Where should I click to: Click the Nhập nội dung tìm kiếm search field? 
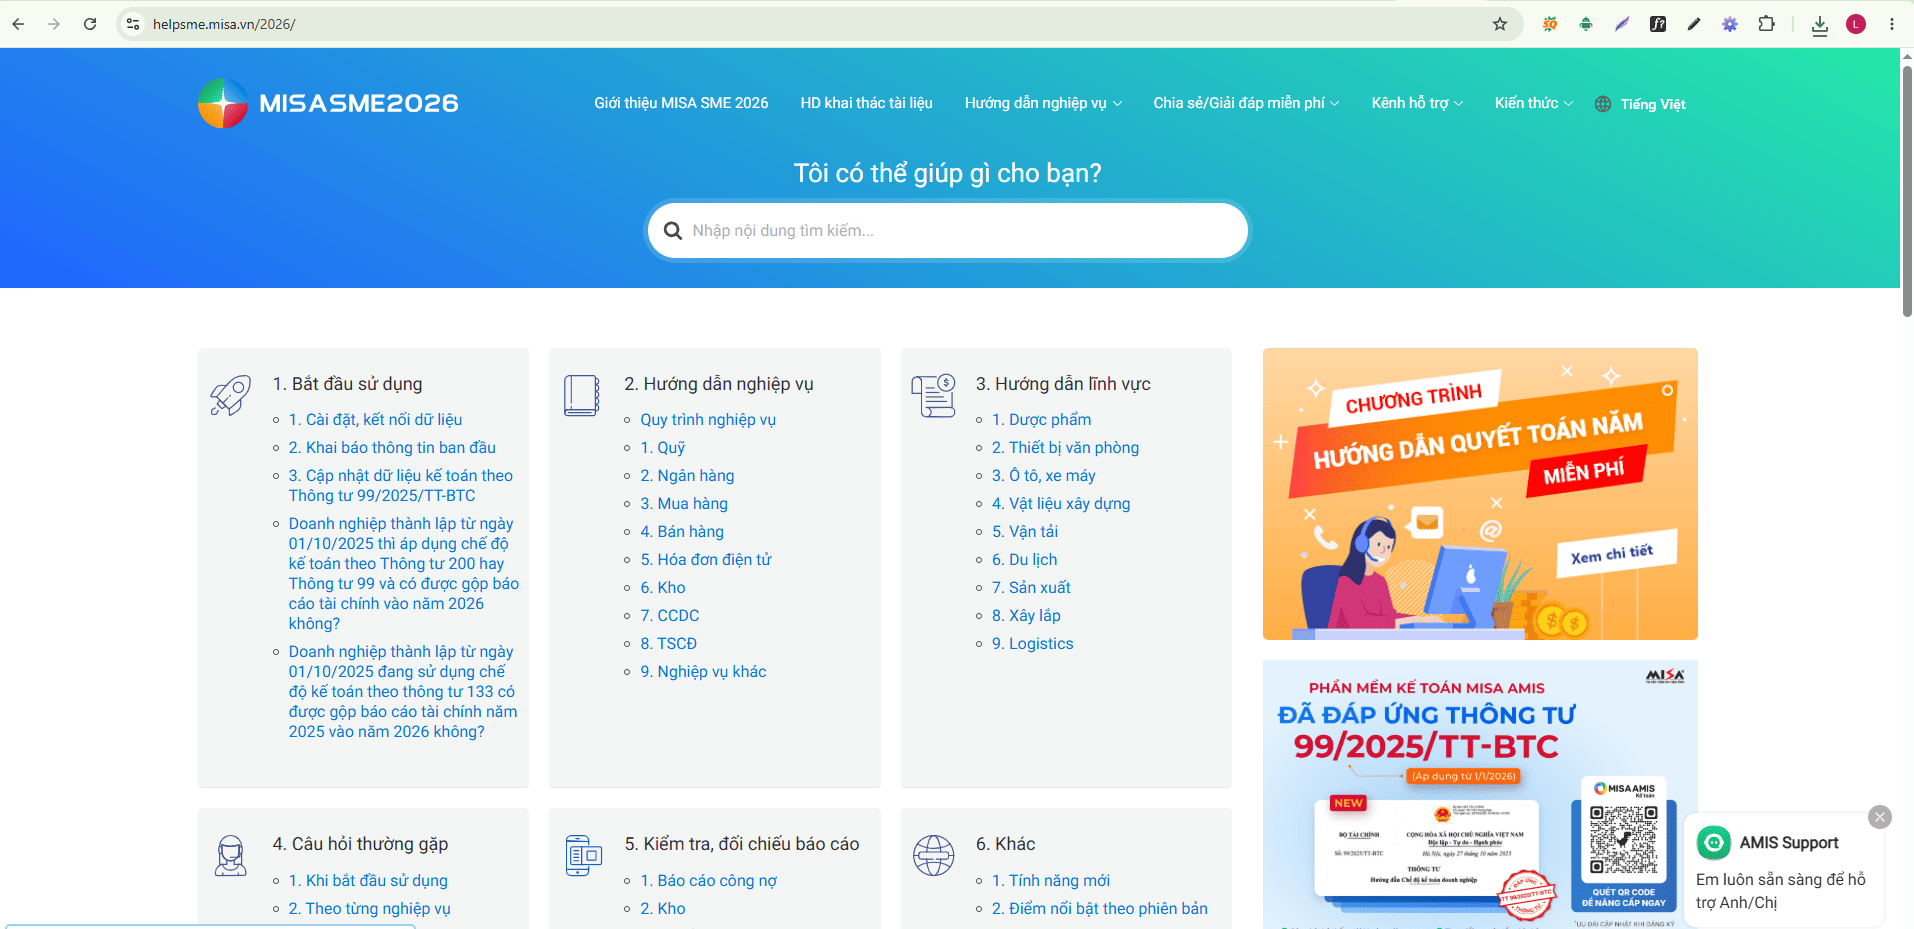[x=948, y=231]
